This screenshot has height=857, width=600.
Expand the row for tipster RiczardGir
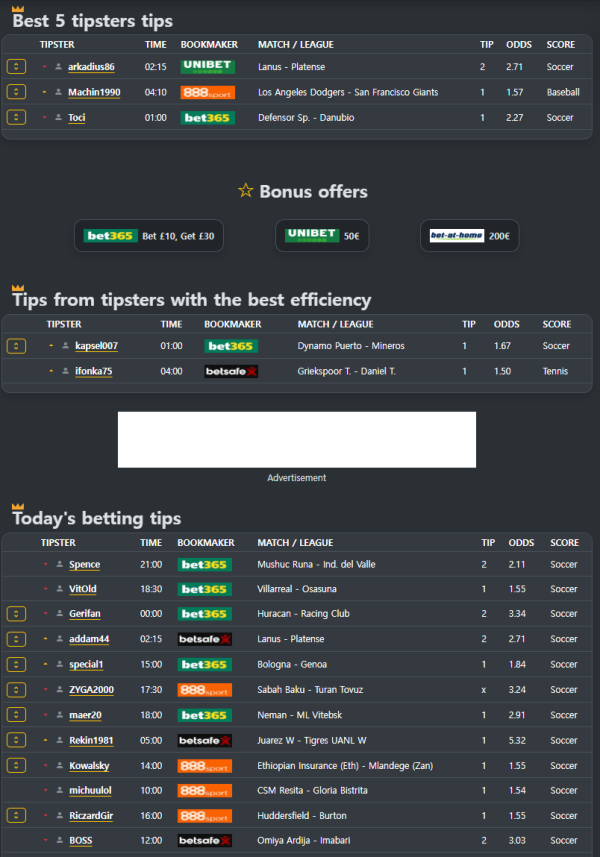click(x=16, y=816)
